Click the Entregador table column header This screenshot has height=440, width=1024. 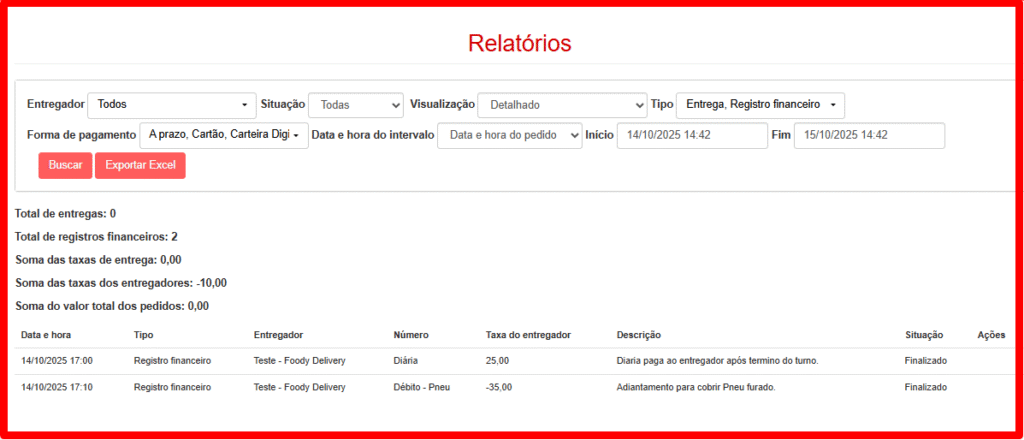pos(278,335)
